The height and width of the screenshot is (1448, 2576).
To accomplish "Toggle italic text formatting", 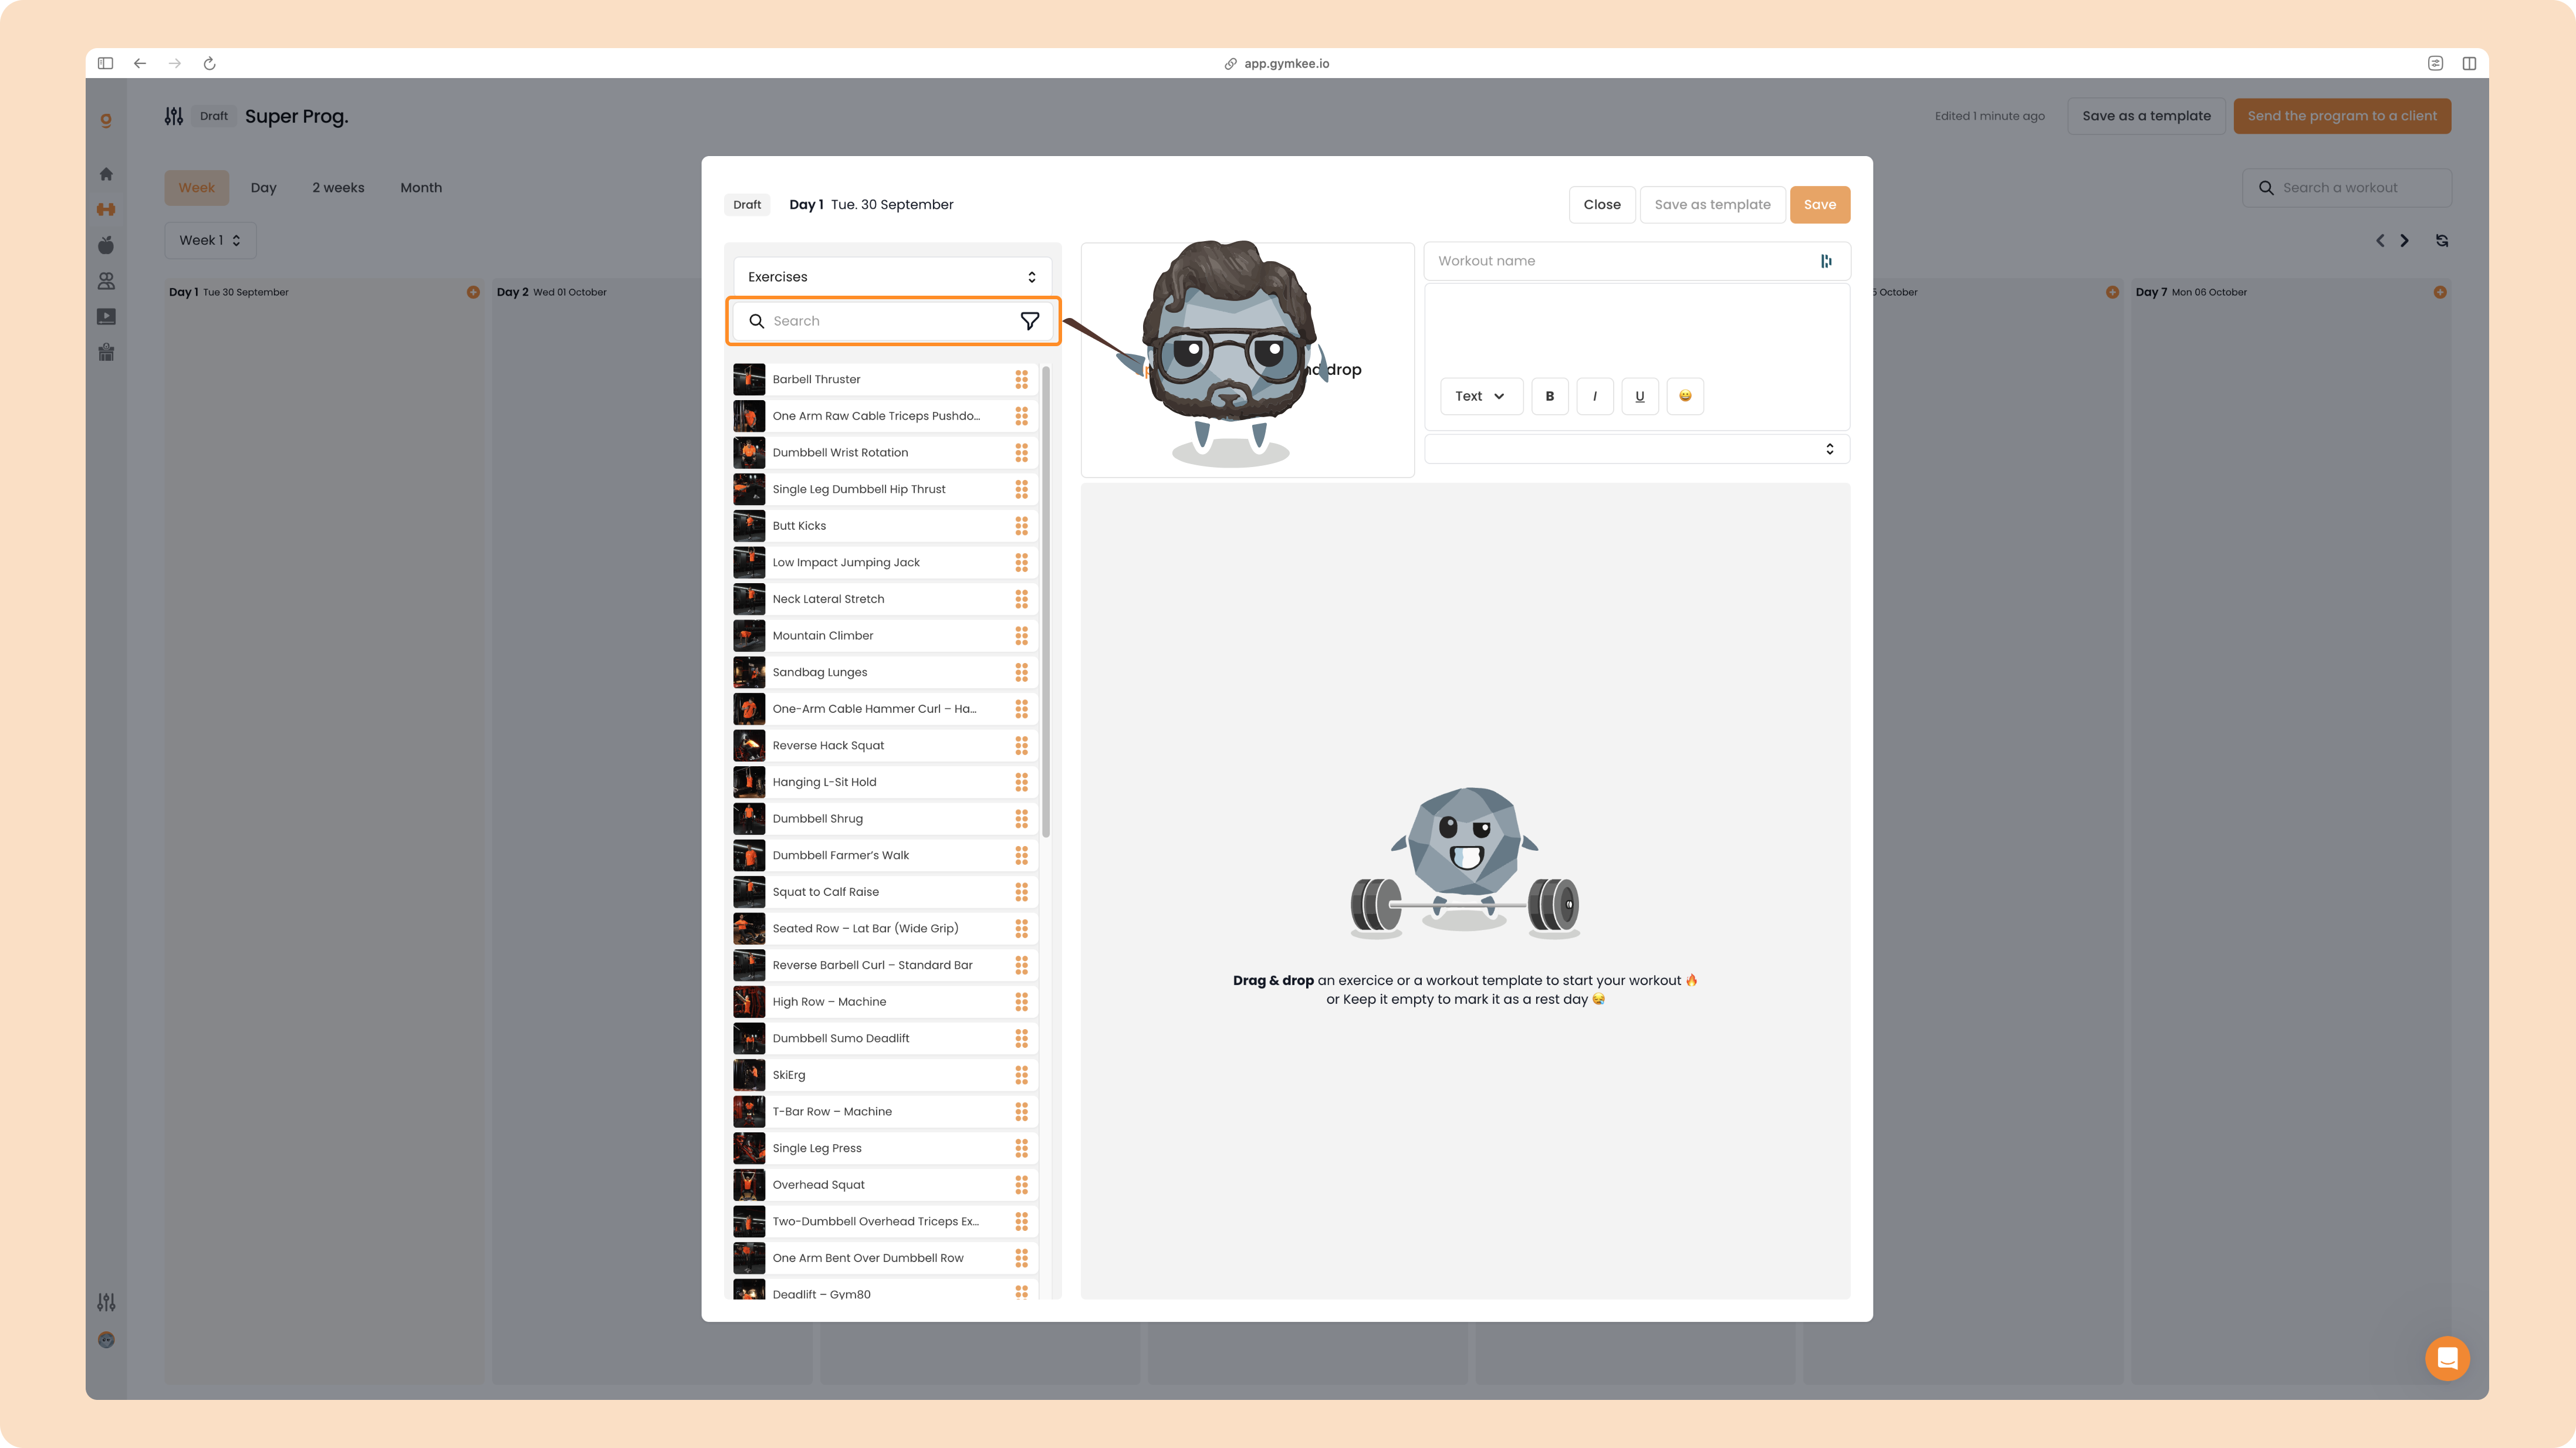I will click(1595, 396).
